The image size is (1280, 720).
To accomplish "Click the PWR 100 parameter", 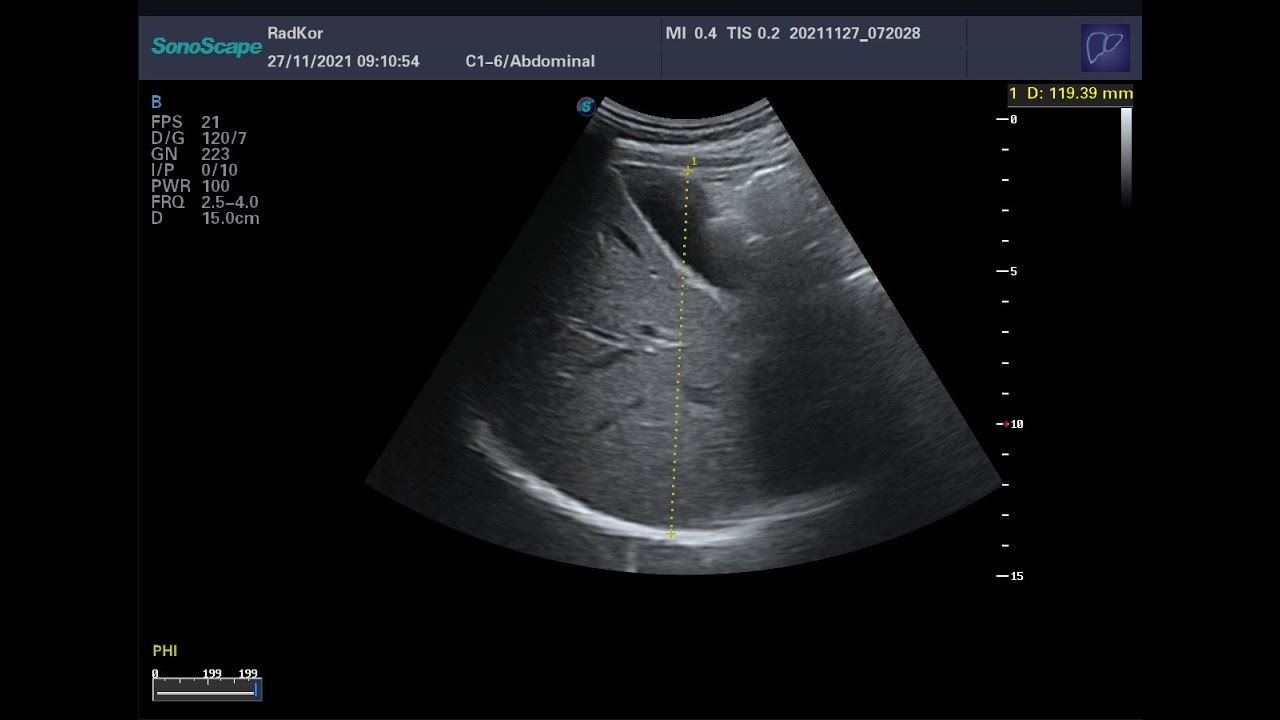I will 190,186.
